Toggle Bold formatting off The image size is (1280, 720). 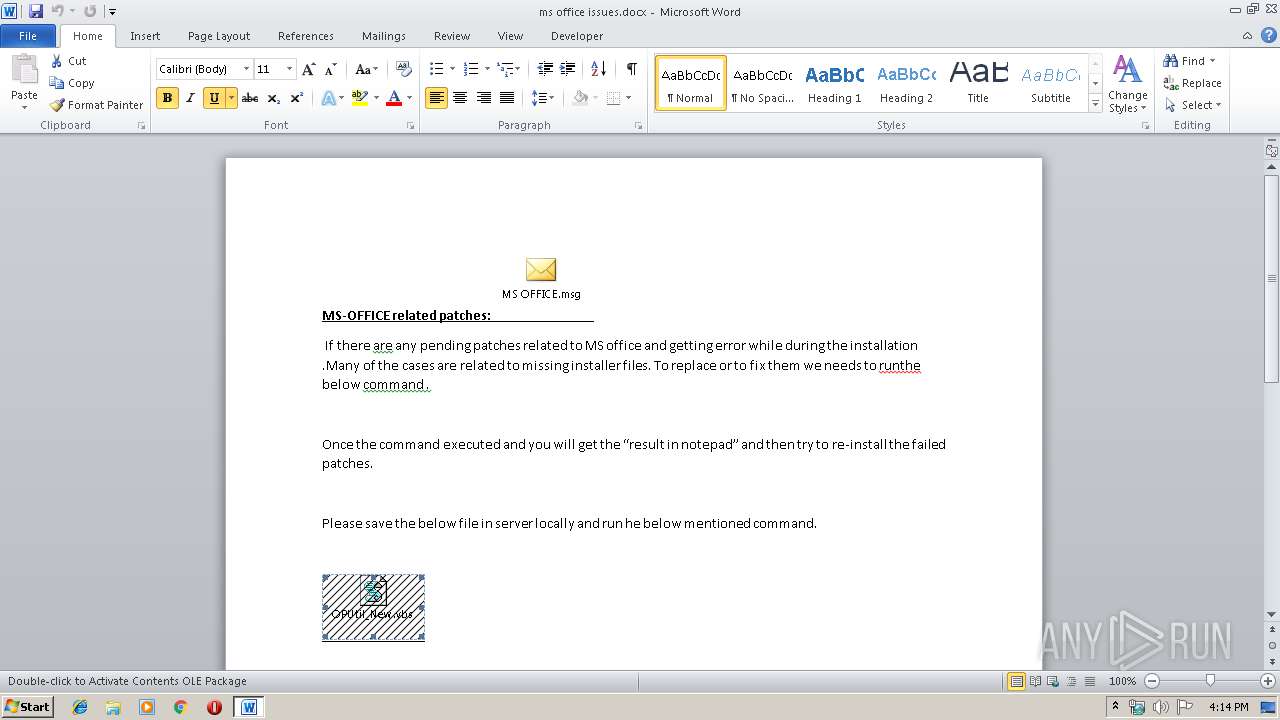(x=167, y=98)
